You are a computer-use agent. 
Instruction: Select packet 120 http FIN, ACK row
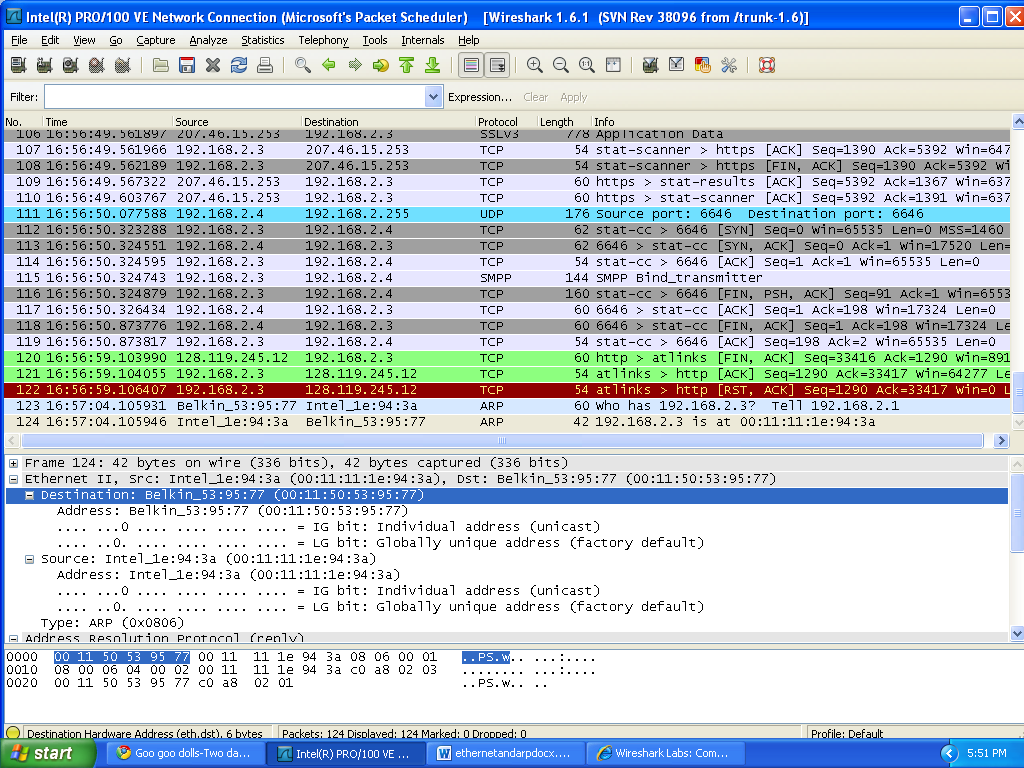coord(507,358)
